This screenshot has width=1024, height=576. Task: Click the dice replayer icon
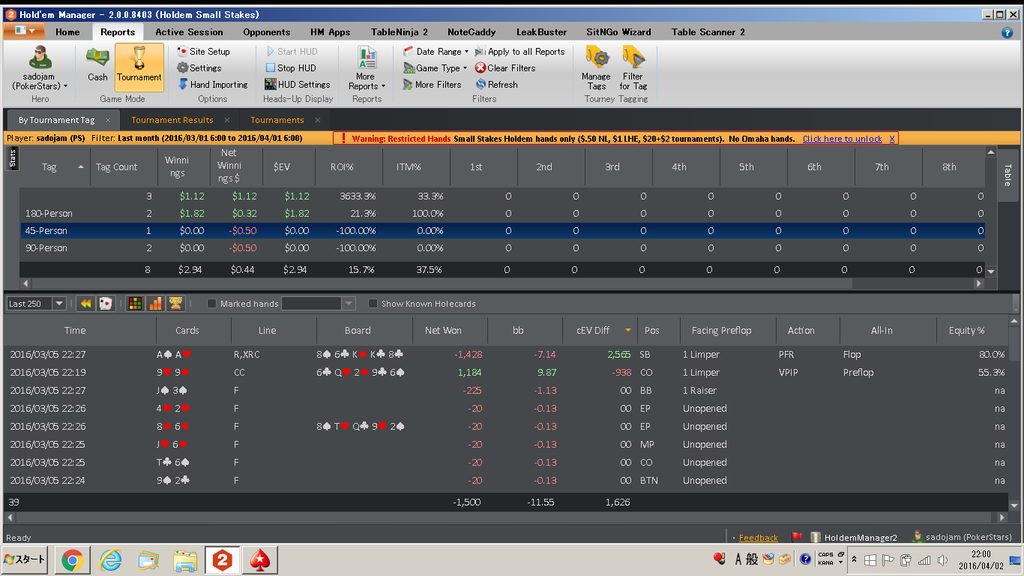(105, 304)
